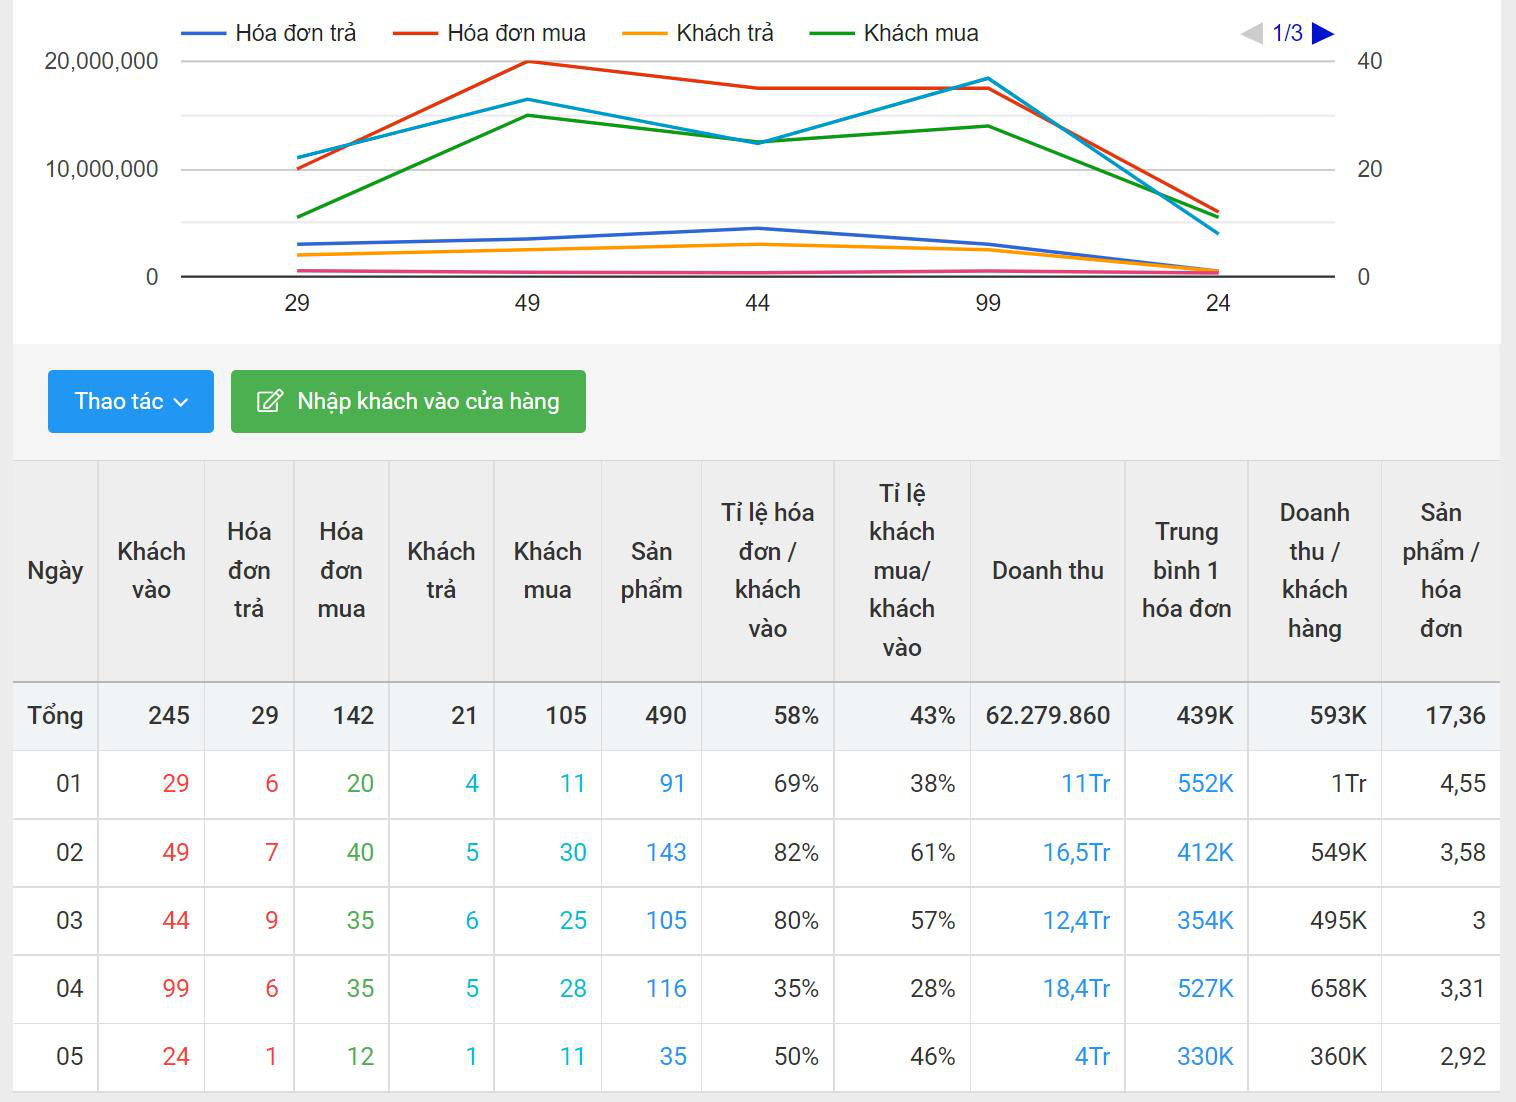
Task: Click Khách trả value 6 on day 03
Action: click(472, 920)
